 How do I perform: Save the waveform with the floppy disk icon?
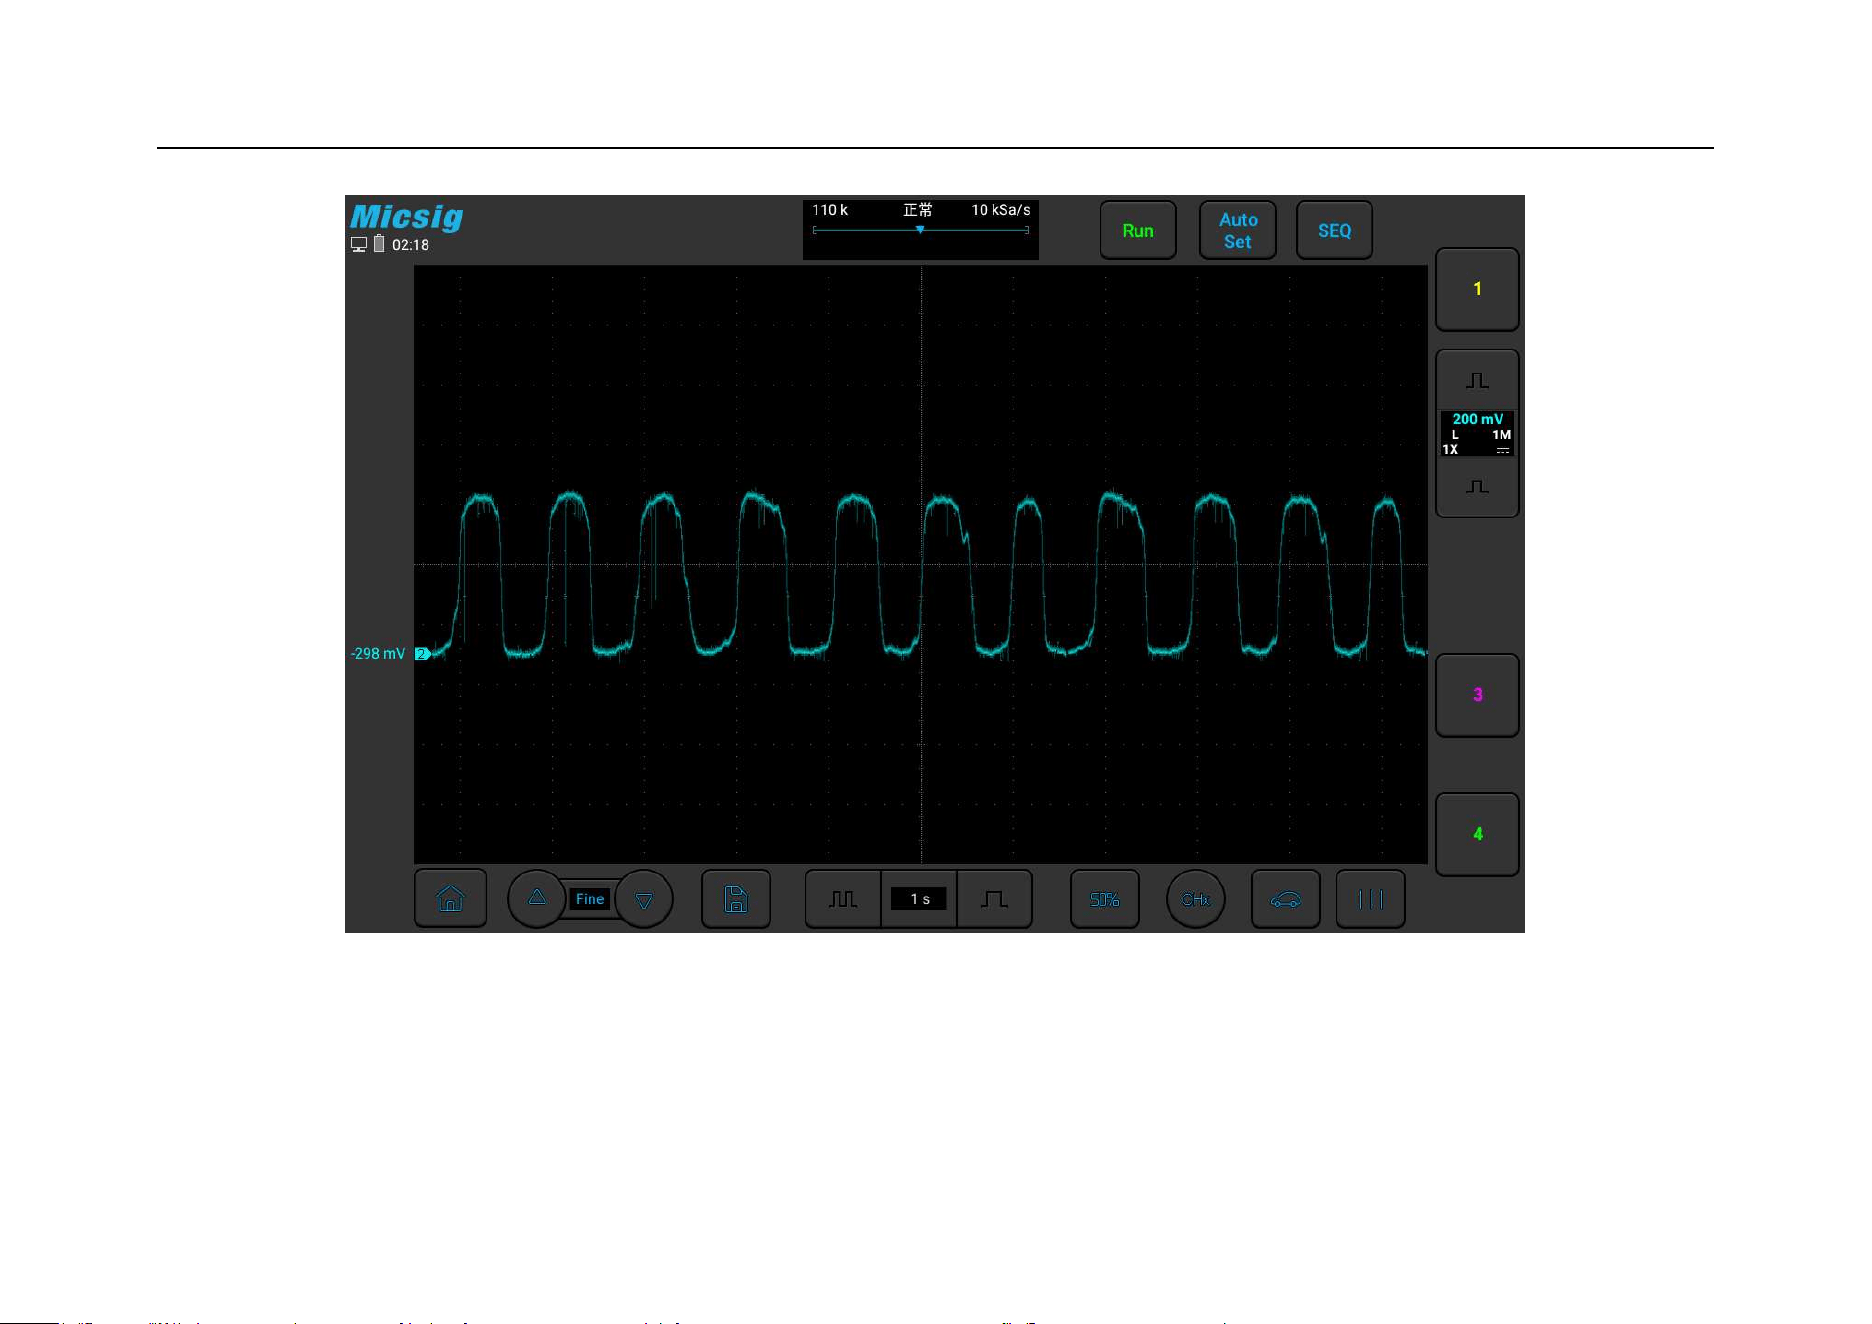pyautogui.click(x=736, y=899)
